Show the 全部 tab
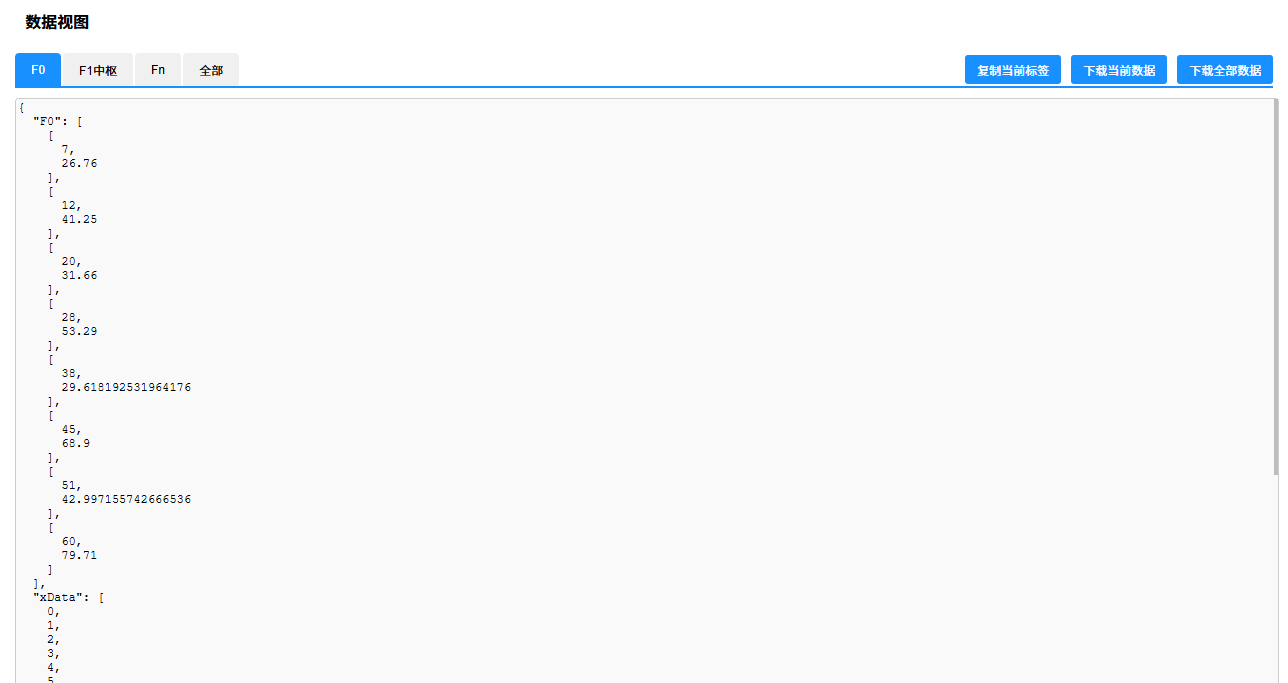The image size is (1288, 683). tap(211, 70)
